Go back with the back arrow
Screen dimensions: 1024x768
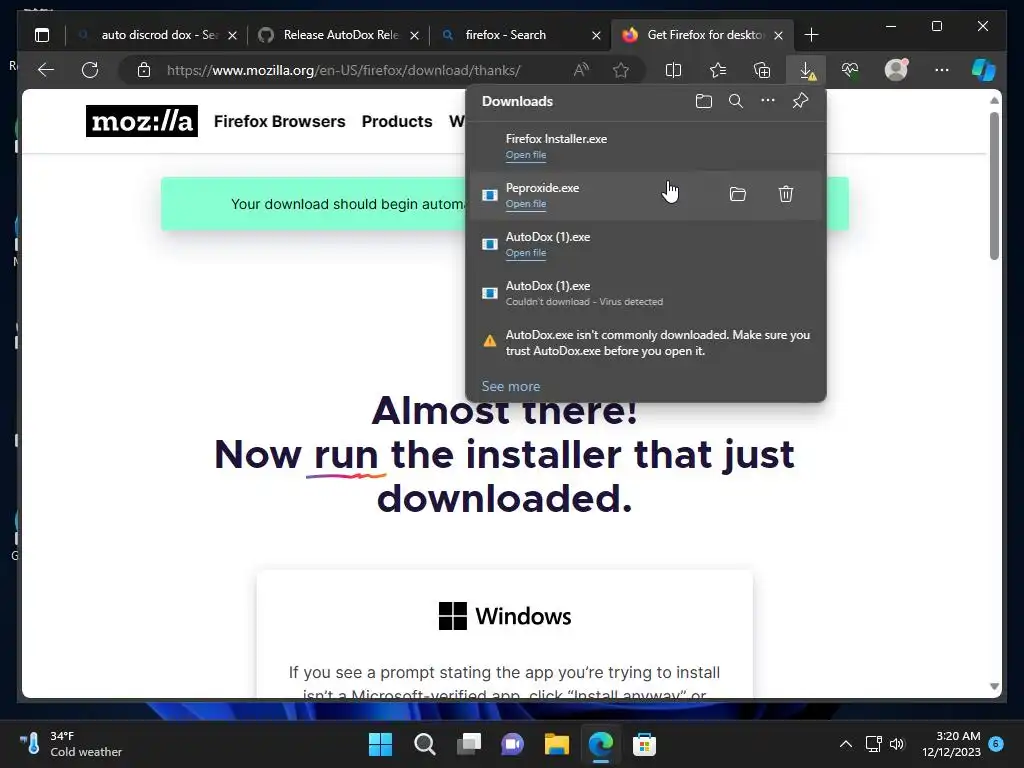pos(46,70)
